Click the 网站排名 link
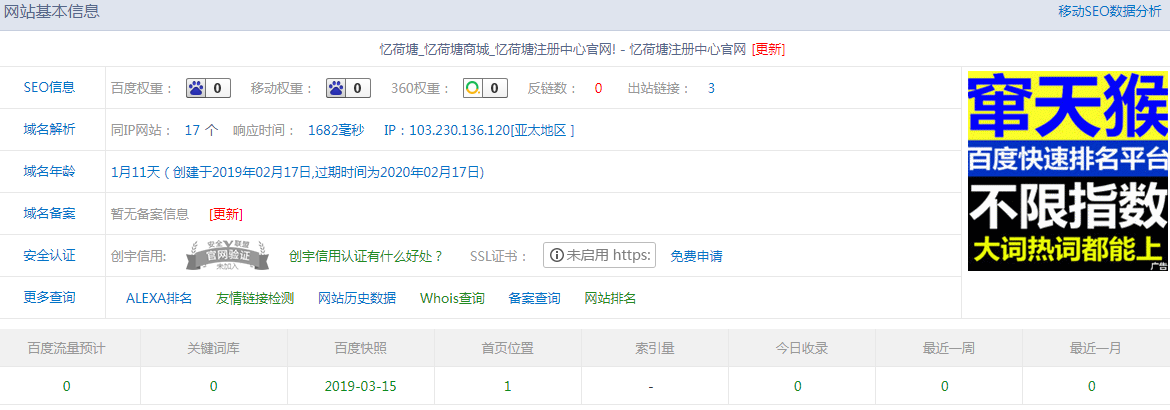 (x=610, y=298)
